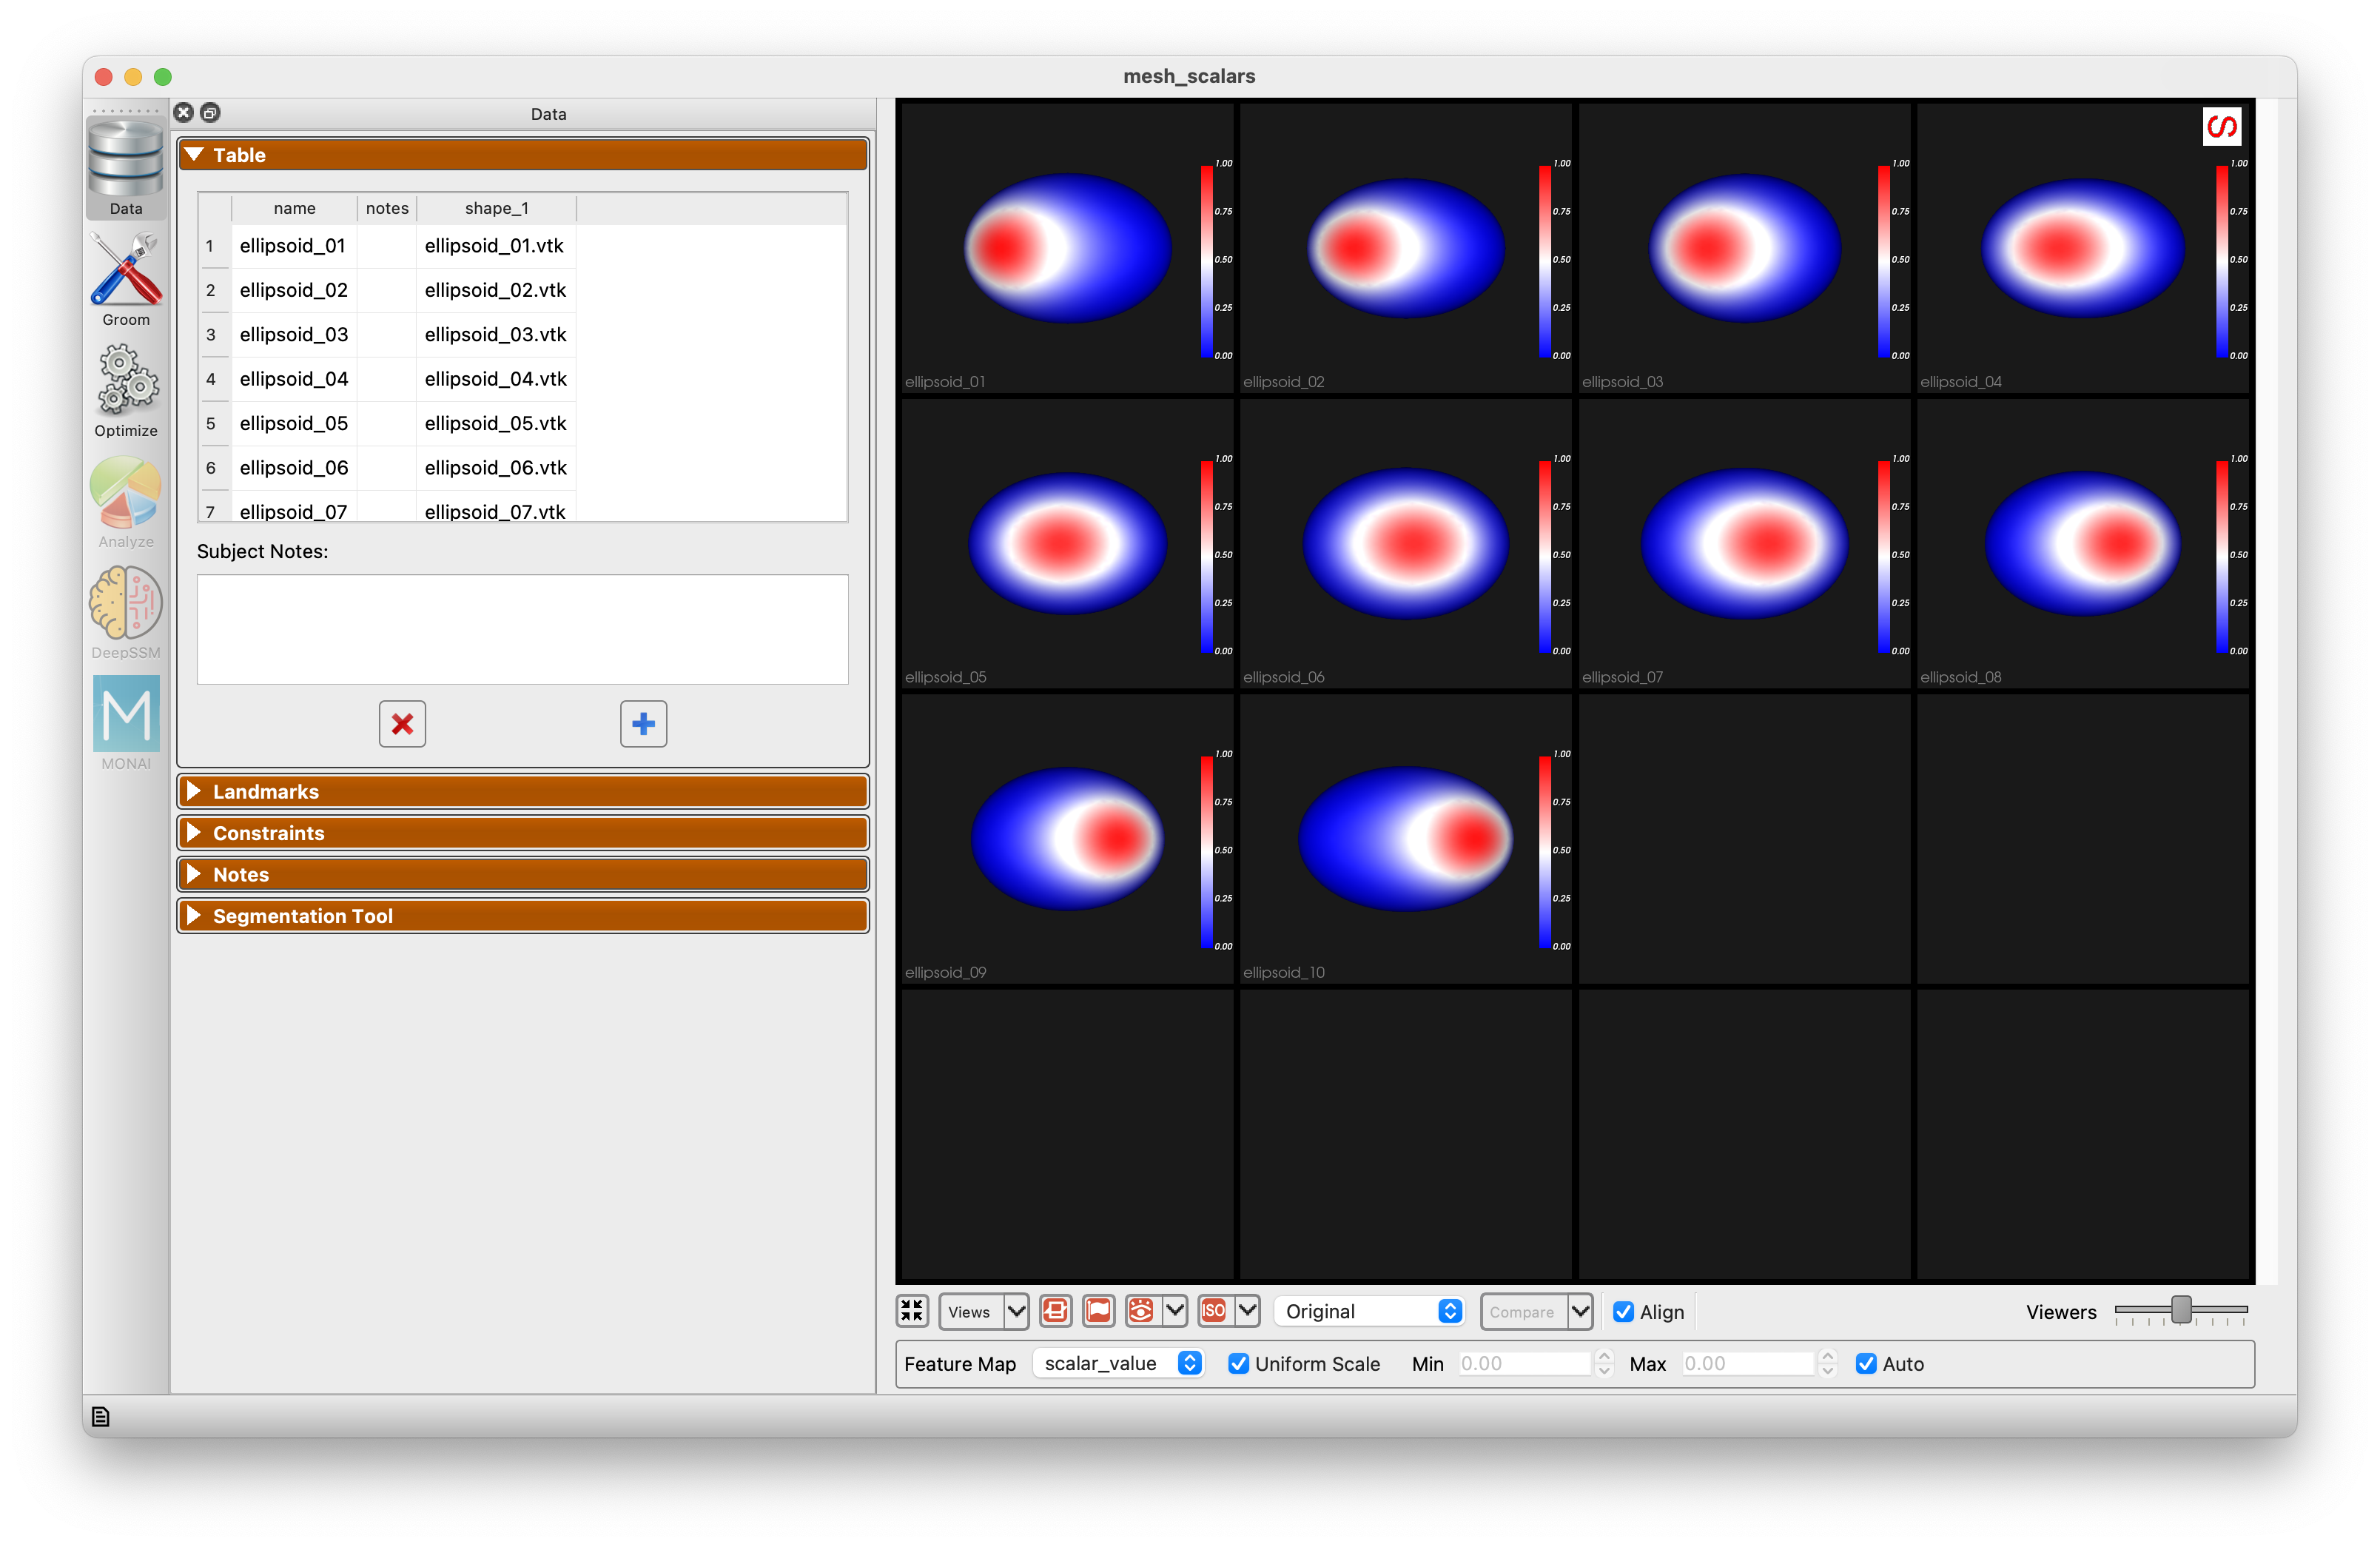Viewport: 2380px width, 1547px height.
Task: Open the Compare options dropdown arrow
Action: 1580,1311
